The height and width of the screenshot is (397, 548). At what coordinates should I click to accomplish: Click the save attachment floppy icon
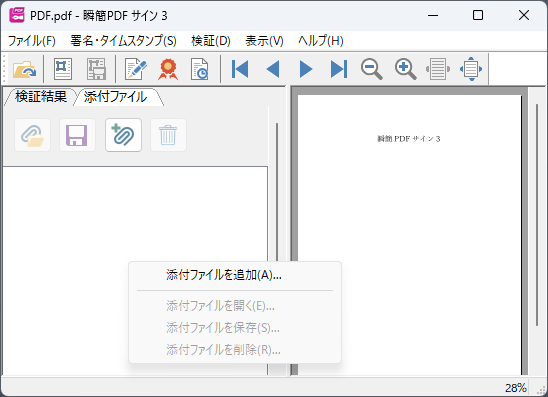[77, 135]
